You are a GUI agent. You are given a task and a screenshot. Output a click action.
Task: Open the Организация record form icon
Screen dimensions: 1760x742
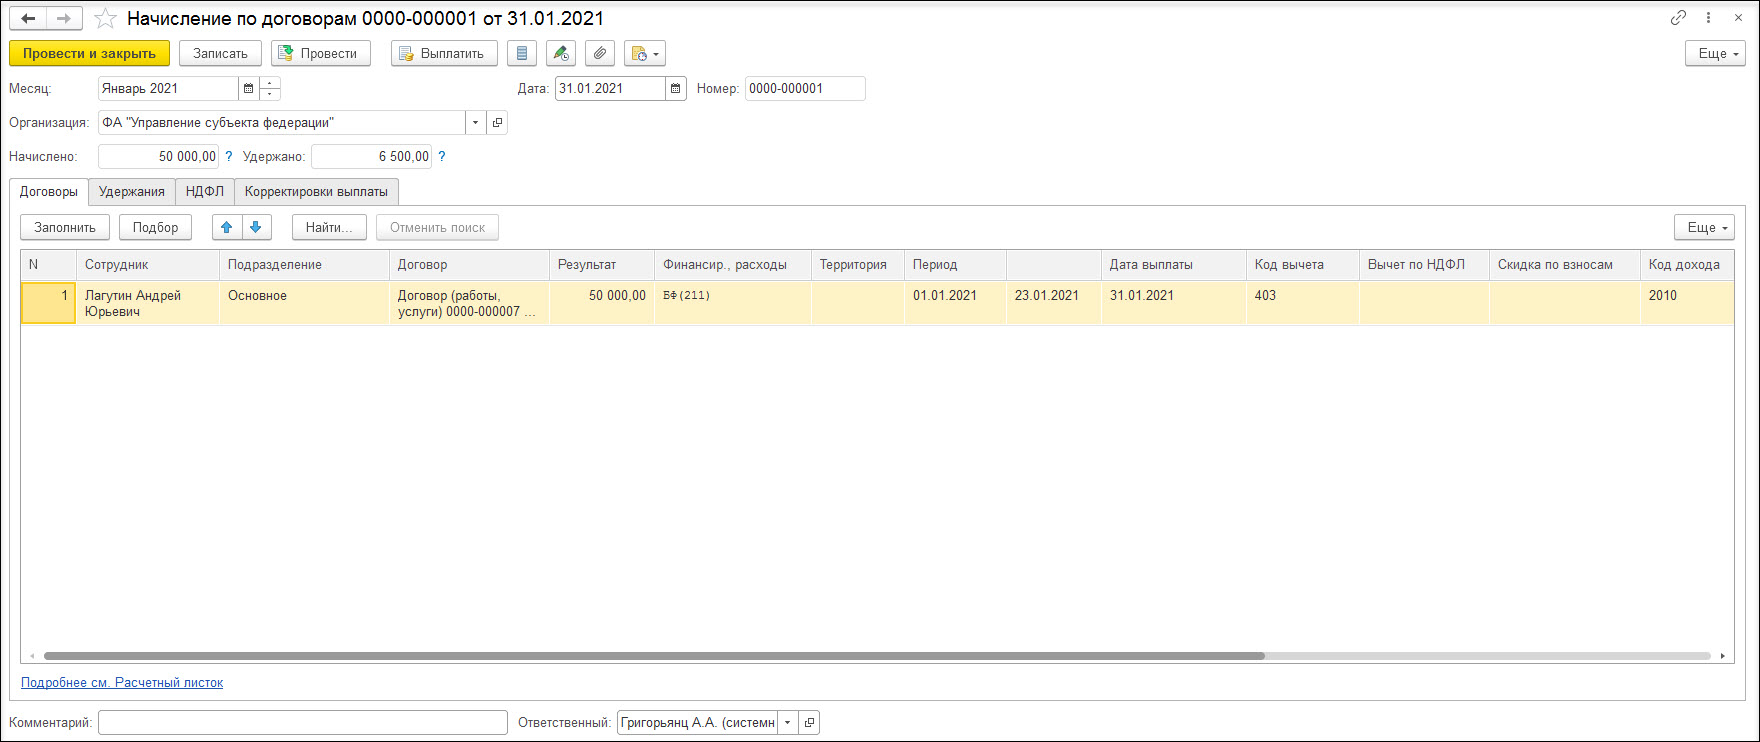(x=497, y=123)
